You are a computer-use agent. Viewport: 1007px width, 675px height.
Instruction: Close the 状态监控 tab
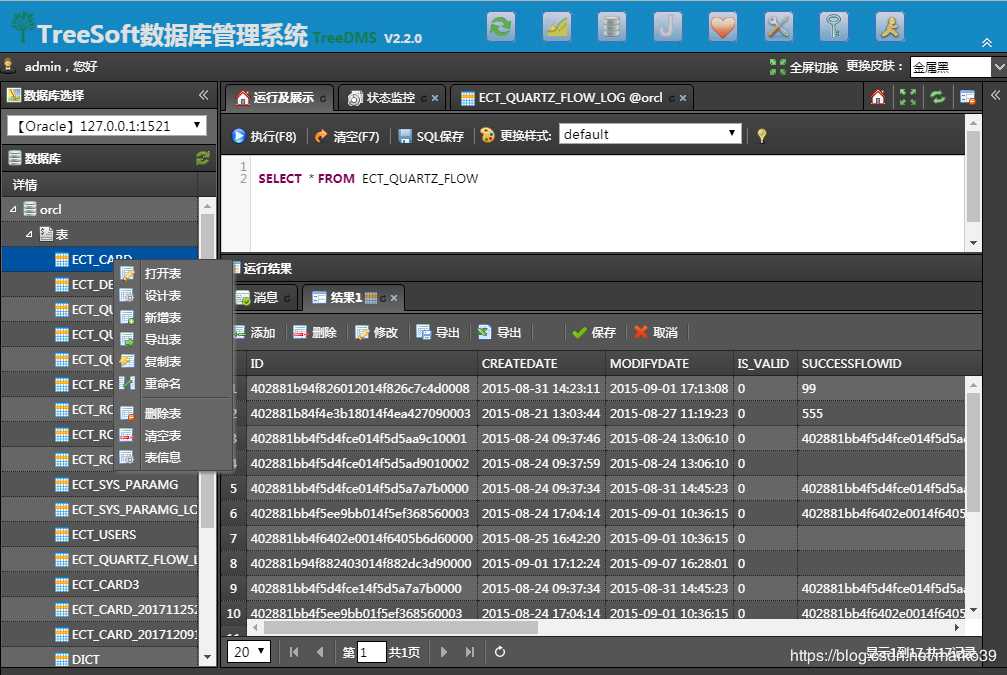coord(435,98)
